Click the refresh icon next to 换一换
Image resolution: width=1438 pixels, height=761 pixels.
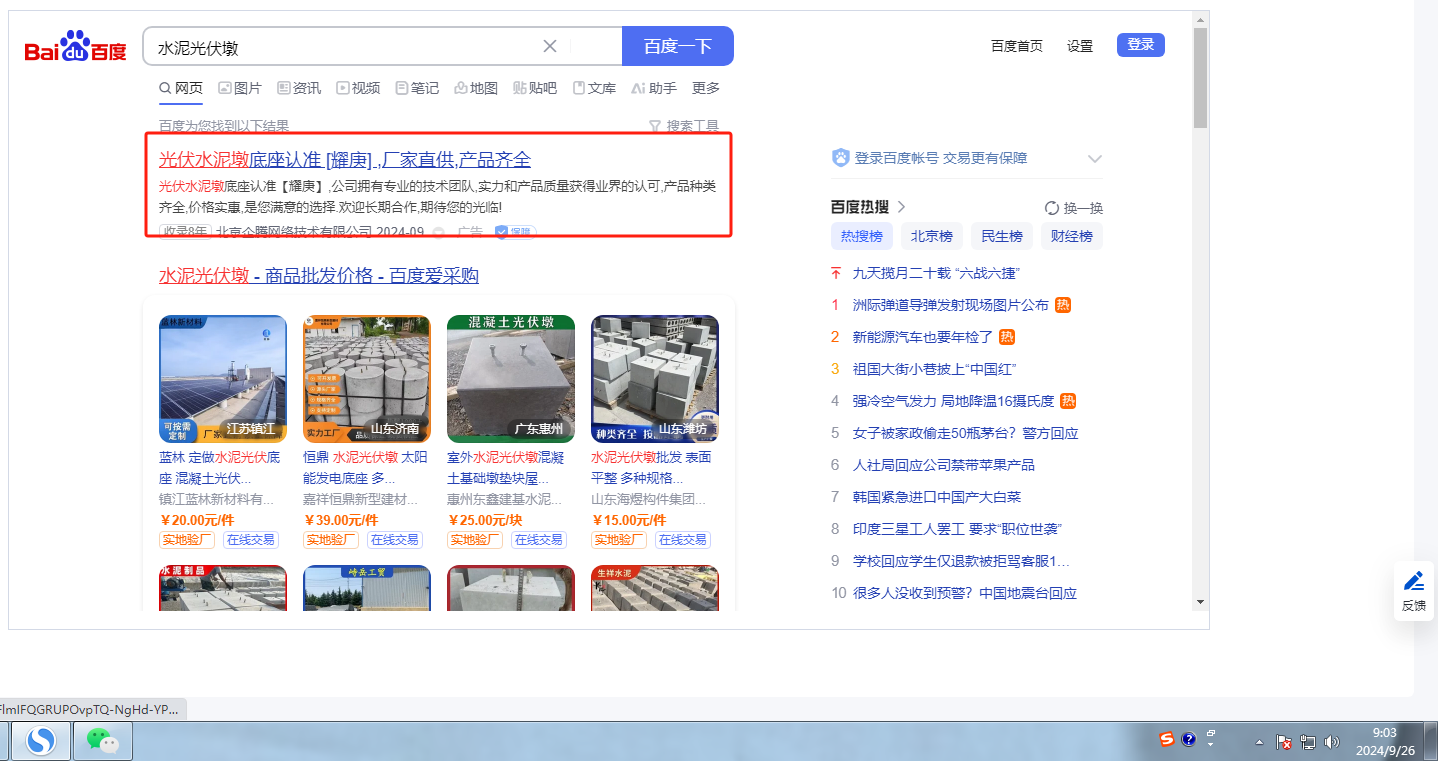point(1052,208)
